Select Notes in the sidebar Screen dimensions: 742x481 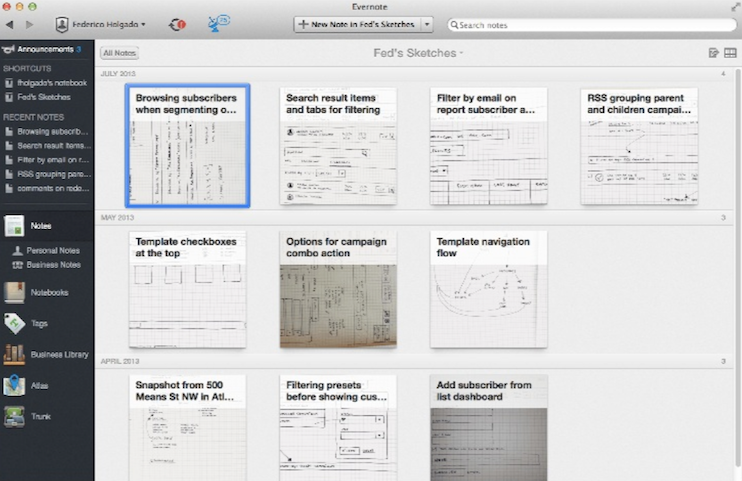tap(47, 226)
